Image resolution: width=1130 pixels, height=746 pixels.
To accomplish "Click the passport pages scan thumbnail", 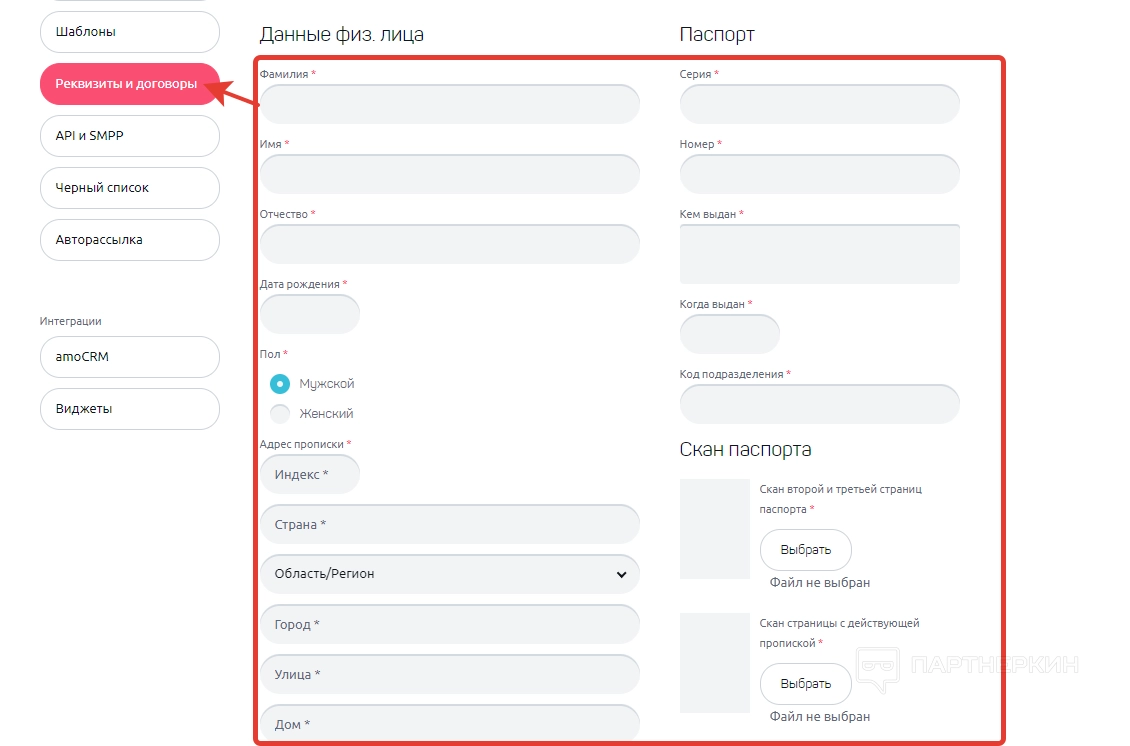I will coord(714,529).
